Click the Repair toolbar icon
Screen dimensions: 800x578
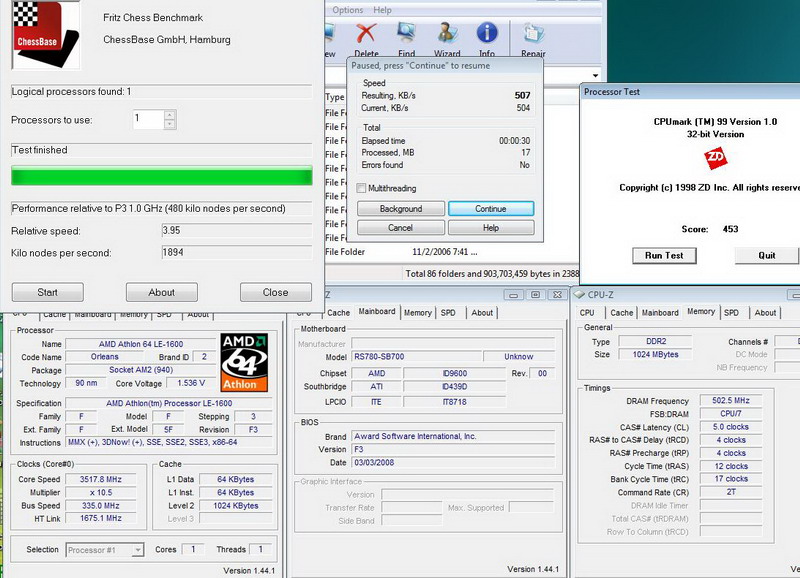533,34
